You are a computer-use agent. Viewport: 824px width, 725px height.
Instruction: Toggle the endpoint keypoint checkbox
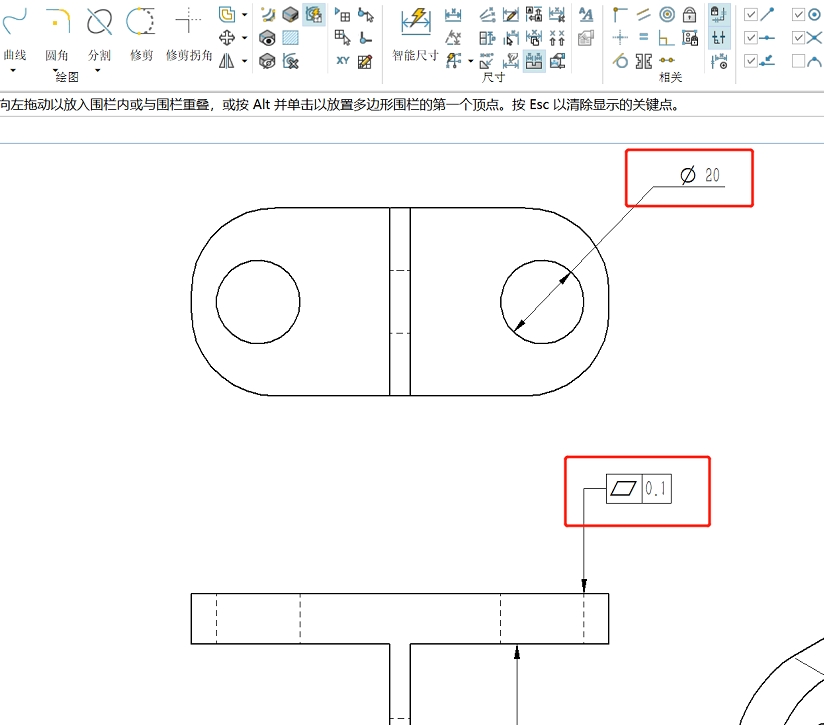point(752,14)
